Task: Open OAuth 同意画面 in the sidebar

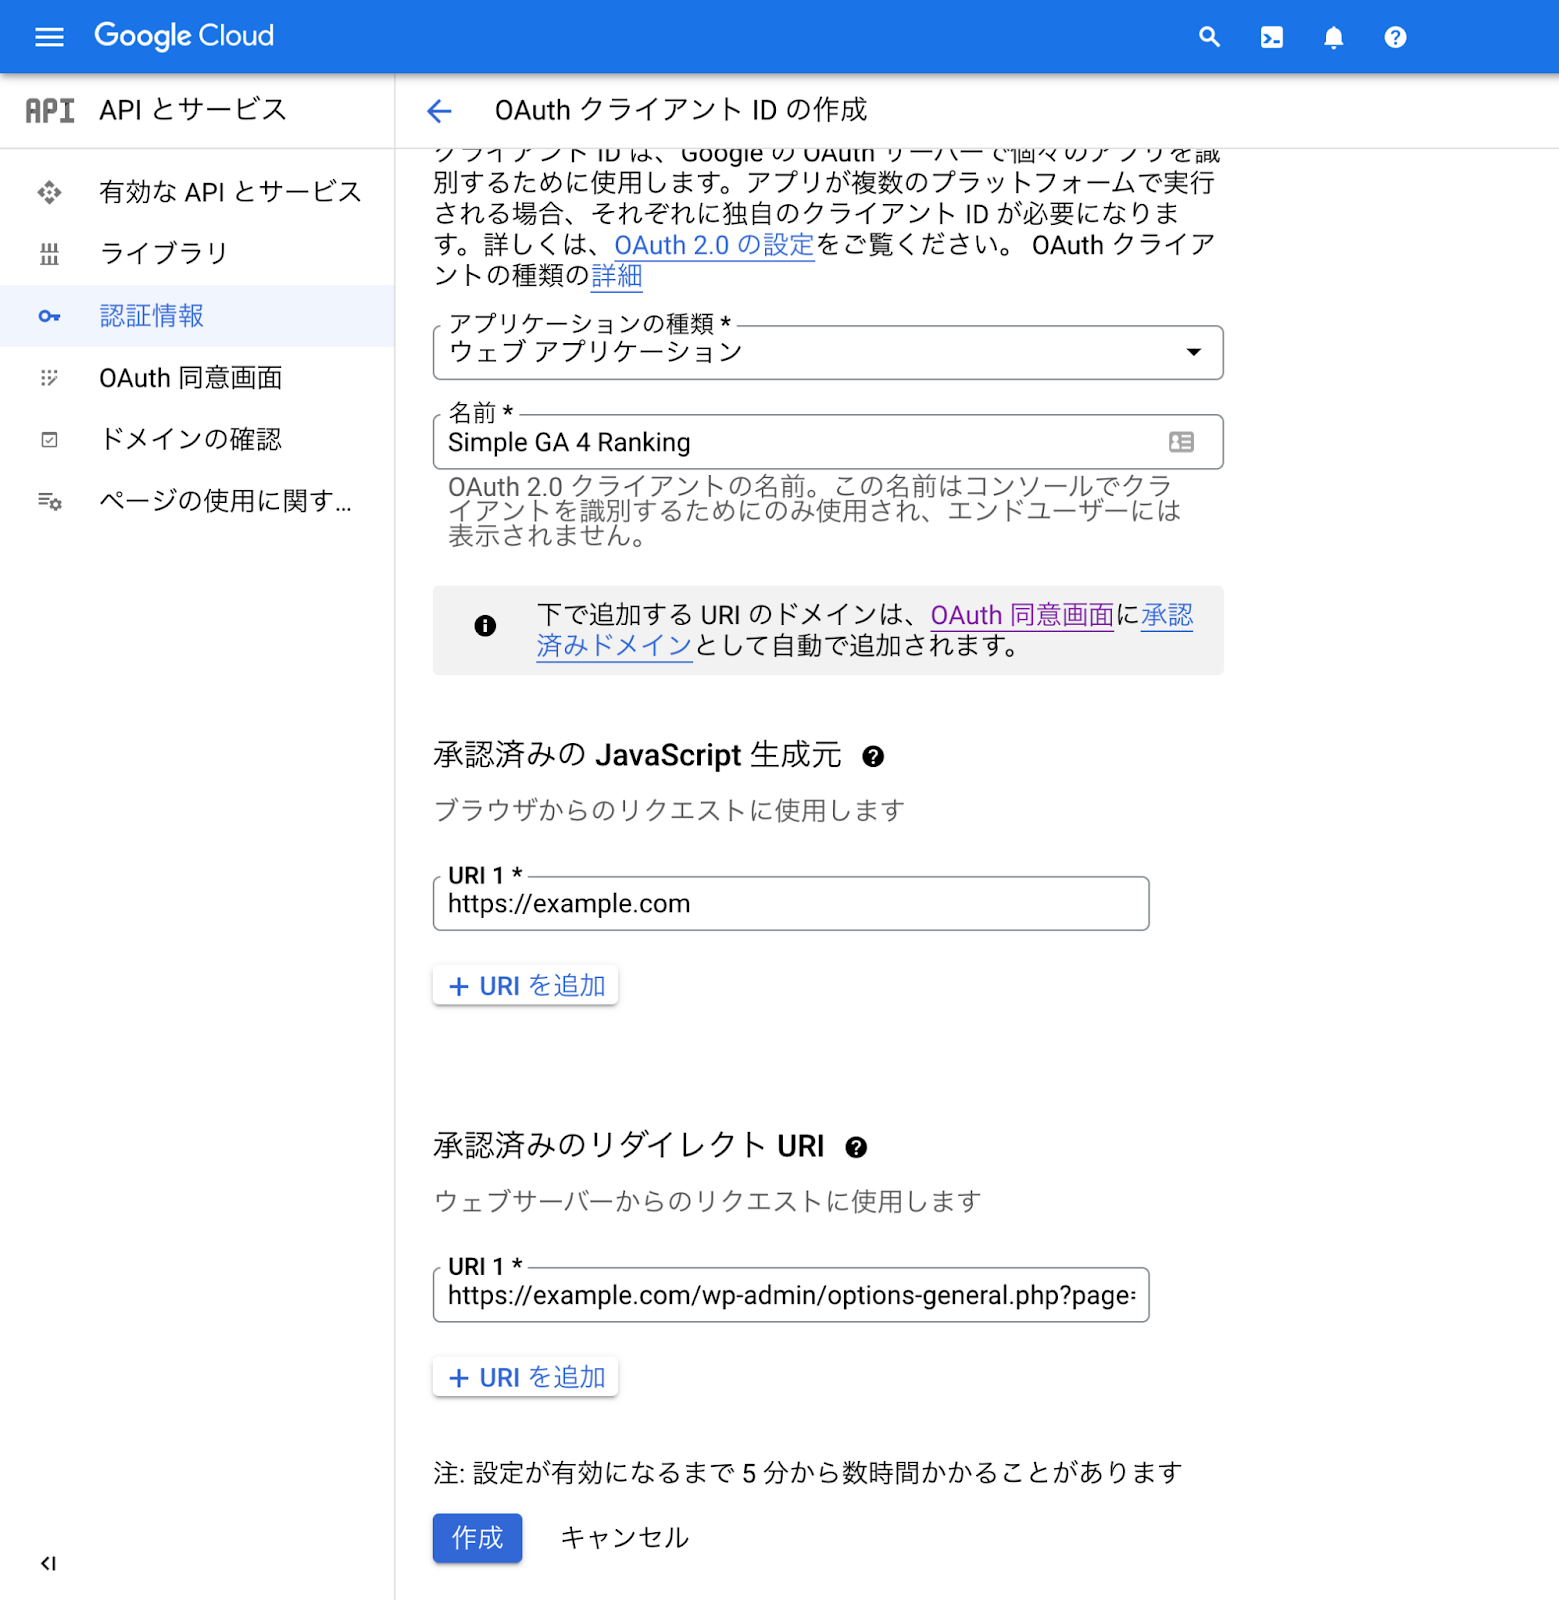Action: pos(197,378)
